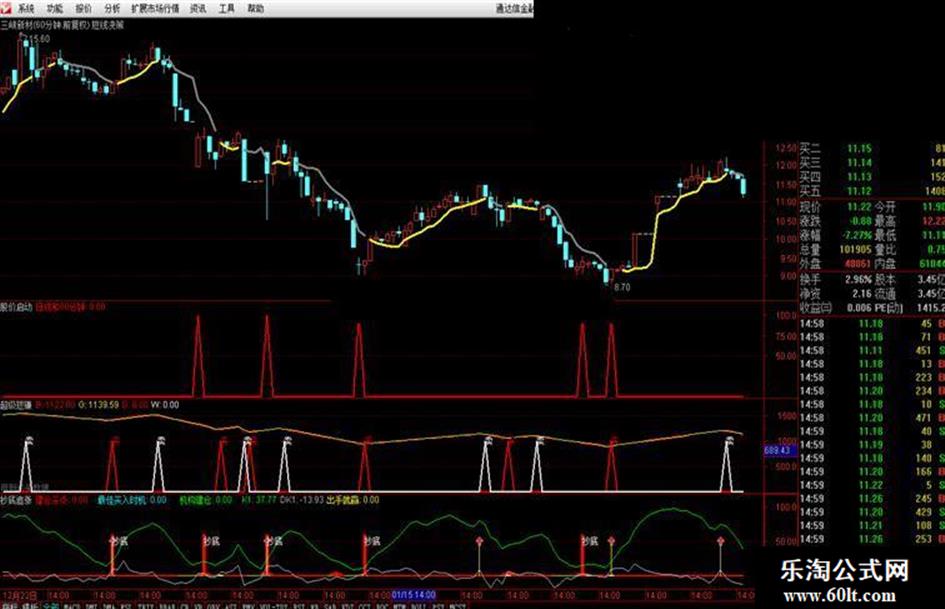Click the 买三 price 11.14
Viewport: 945px width, 609px height.
tap(859, 163)
